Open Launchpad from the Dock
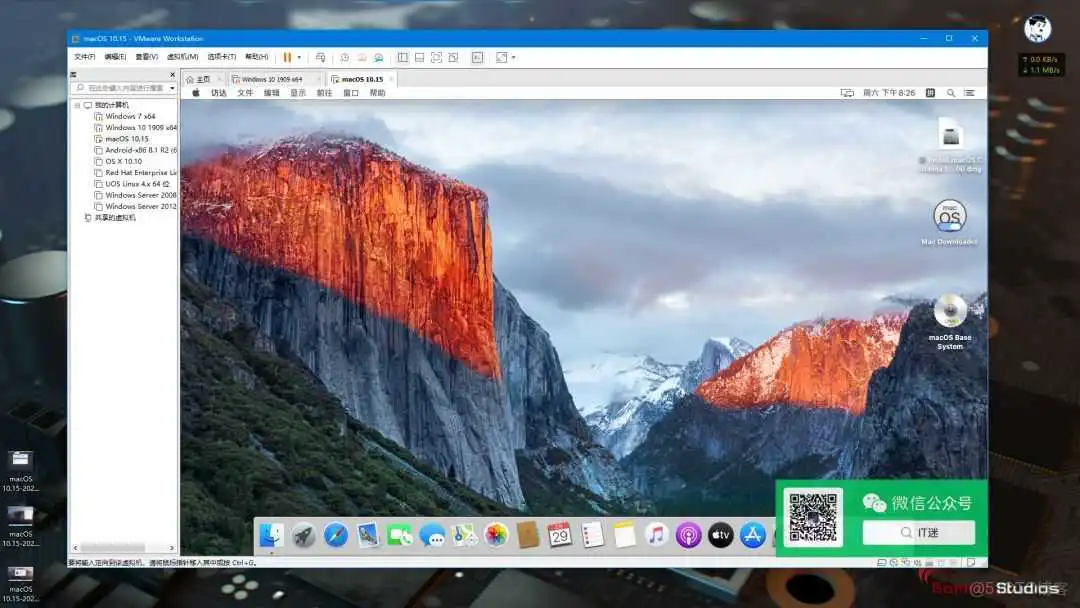This screenshot has height=608, width=1080. click(x=303, y=535)
